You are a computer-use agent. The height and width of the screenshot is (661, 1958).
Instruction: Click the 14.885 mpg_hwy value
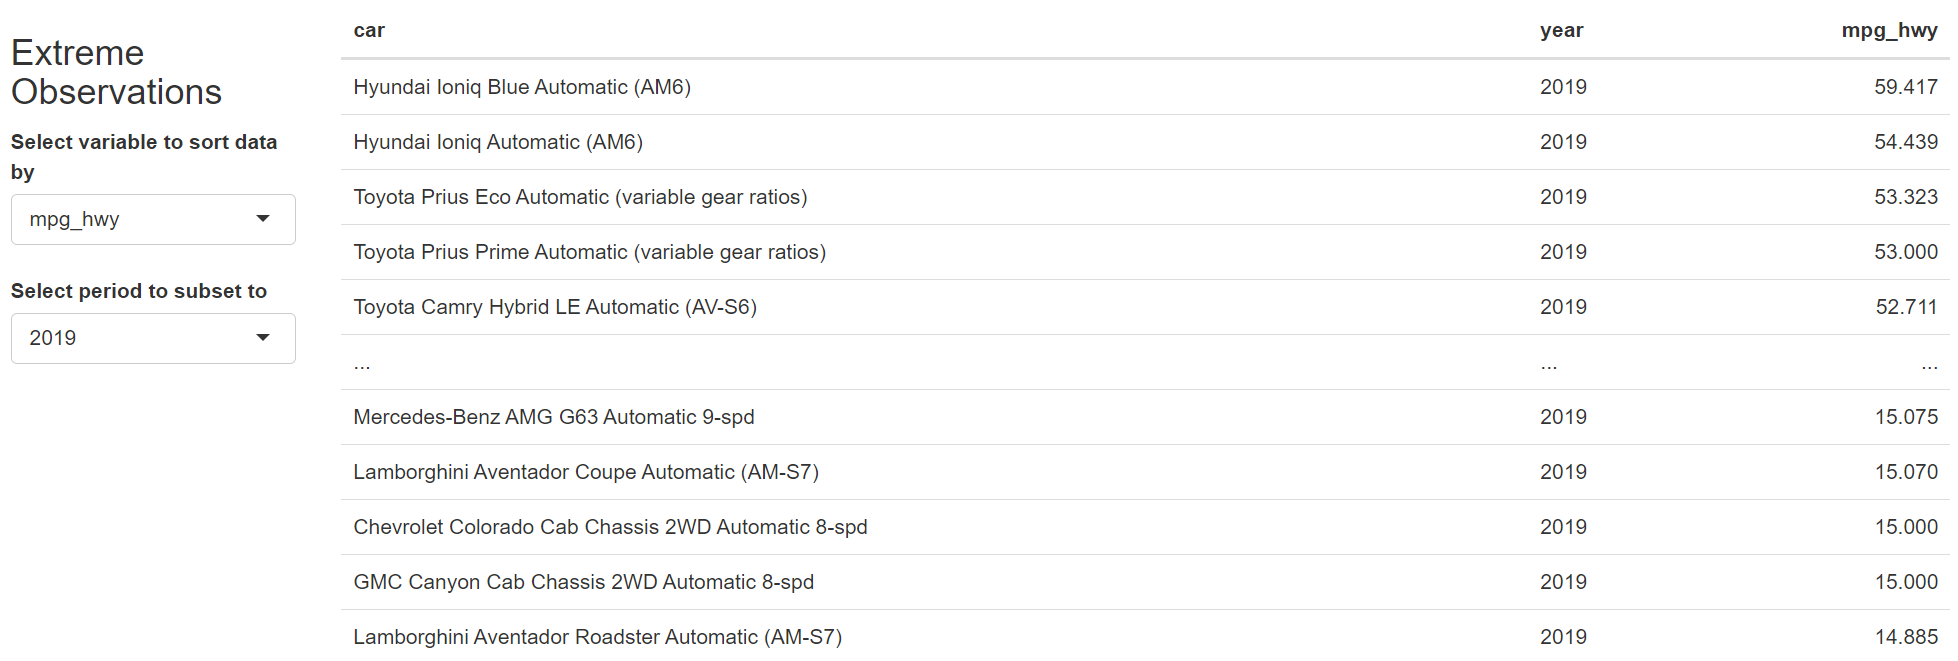click(1905, 637)
